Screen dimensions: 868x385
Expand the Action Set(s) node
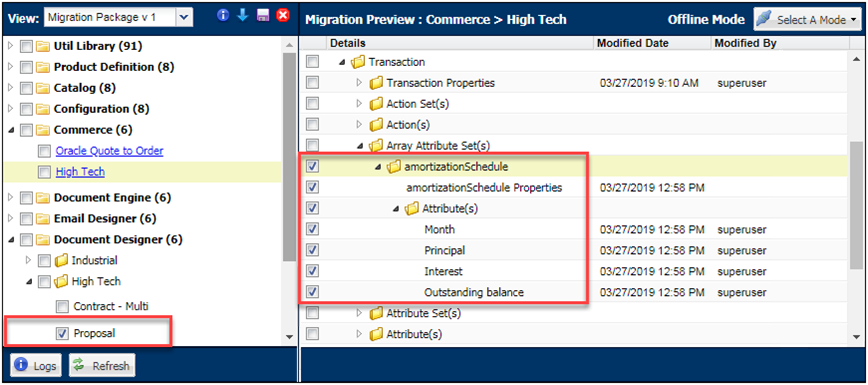pyautogui.click(x=360, y=104)
